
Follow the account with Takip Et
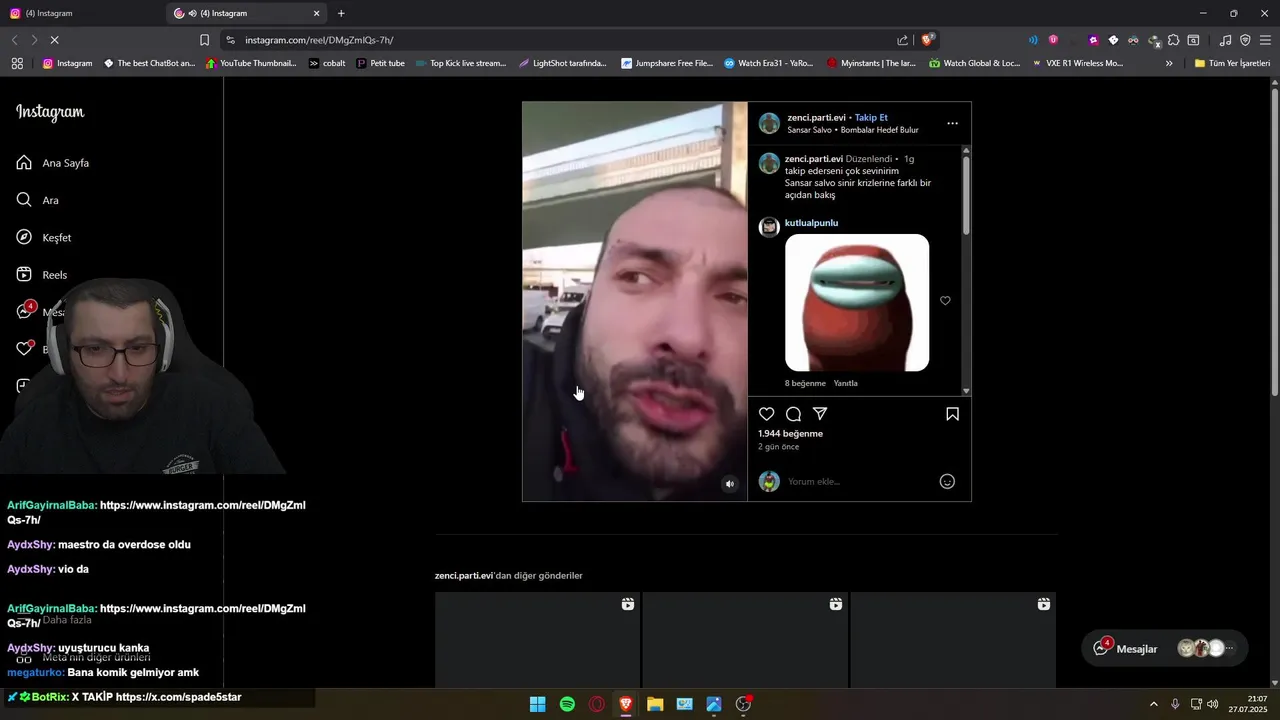coord(871,117)
